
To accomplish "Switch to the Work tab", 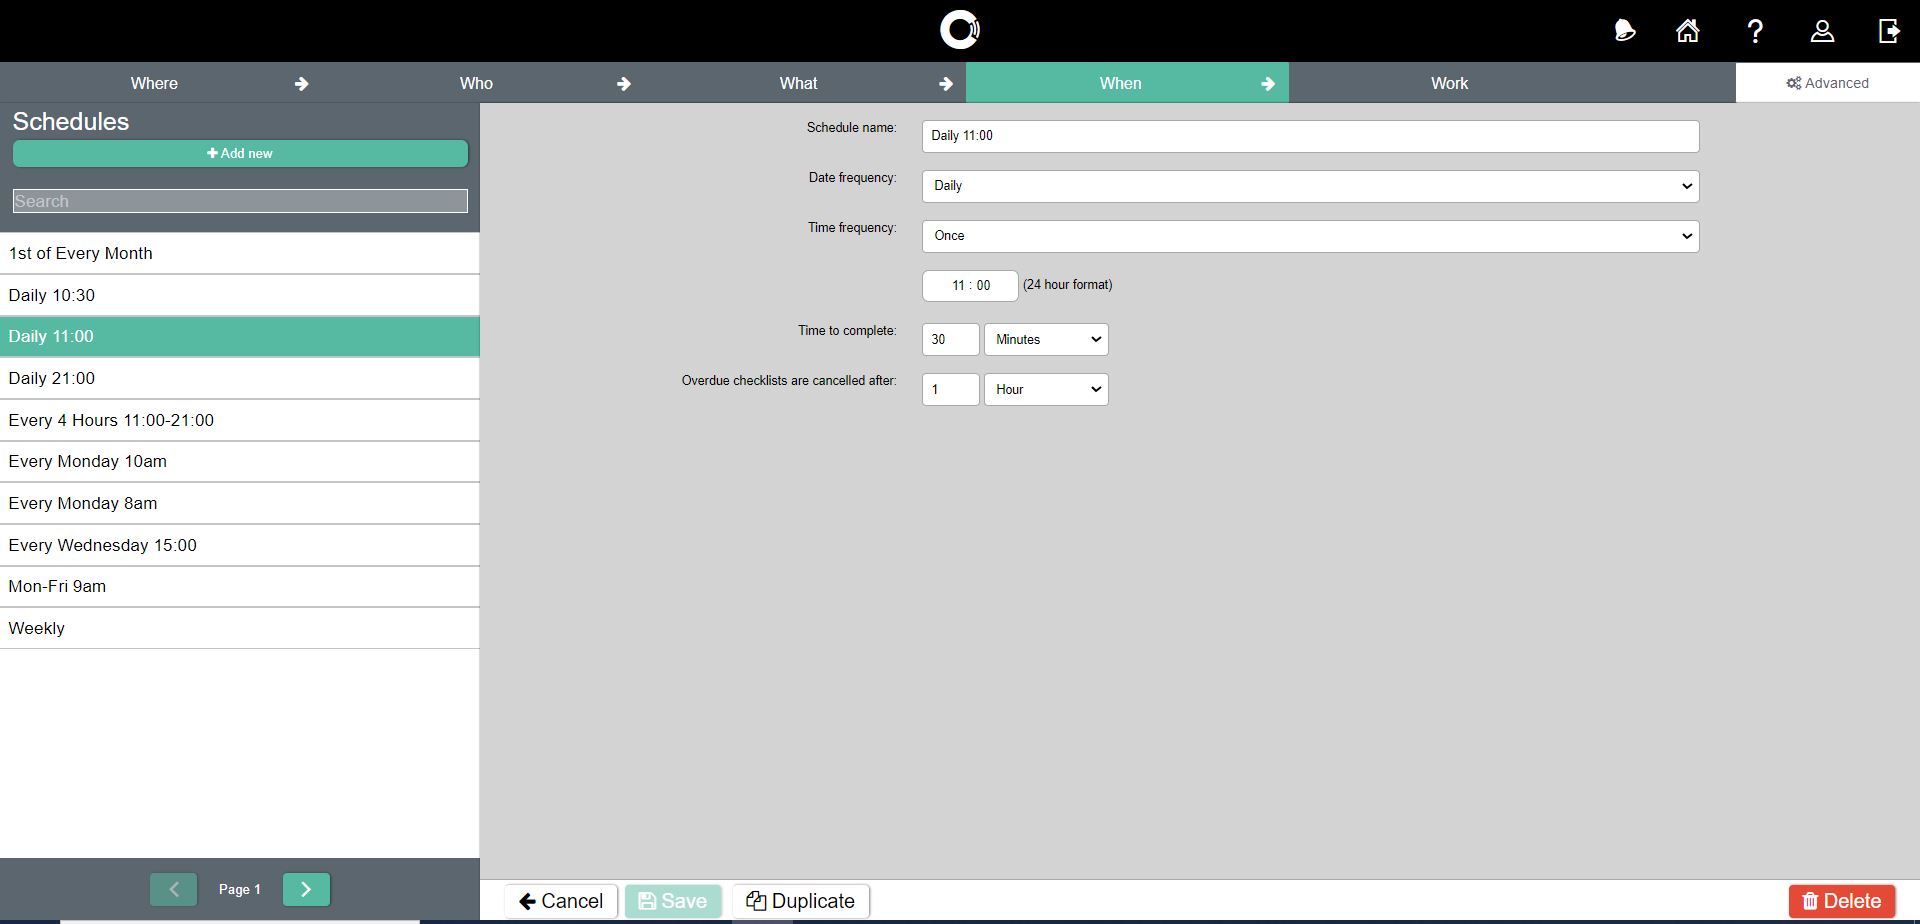I will click(1449, 83).
